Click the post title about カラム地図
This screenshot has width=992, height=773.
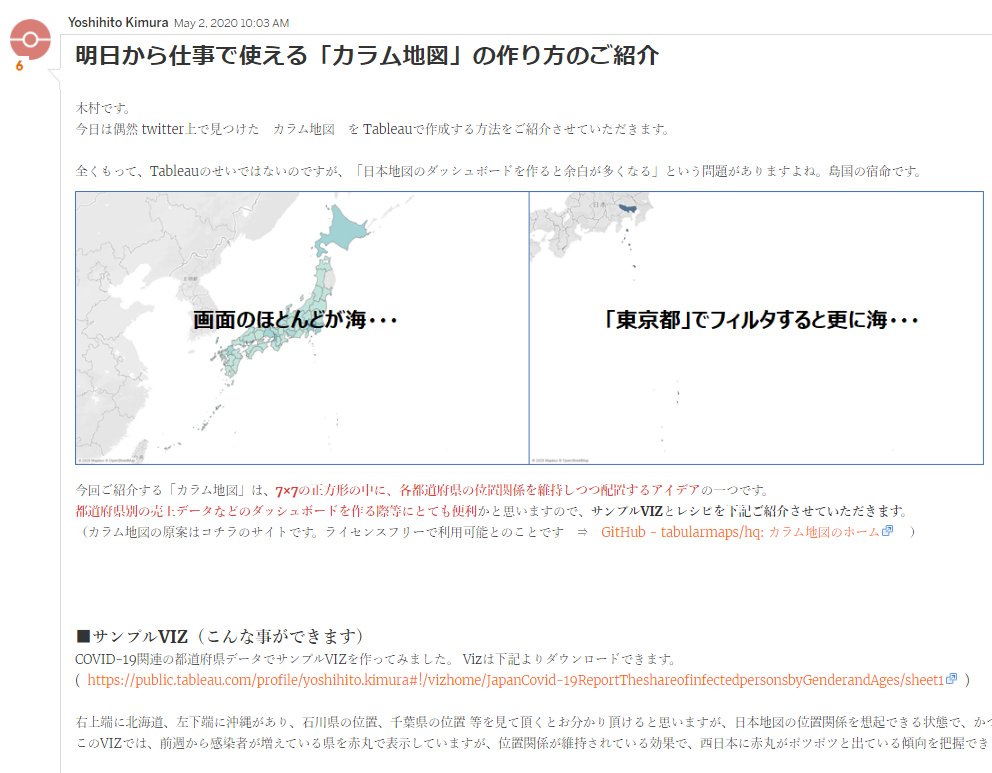click(x=367, y=56)
